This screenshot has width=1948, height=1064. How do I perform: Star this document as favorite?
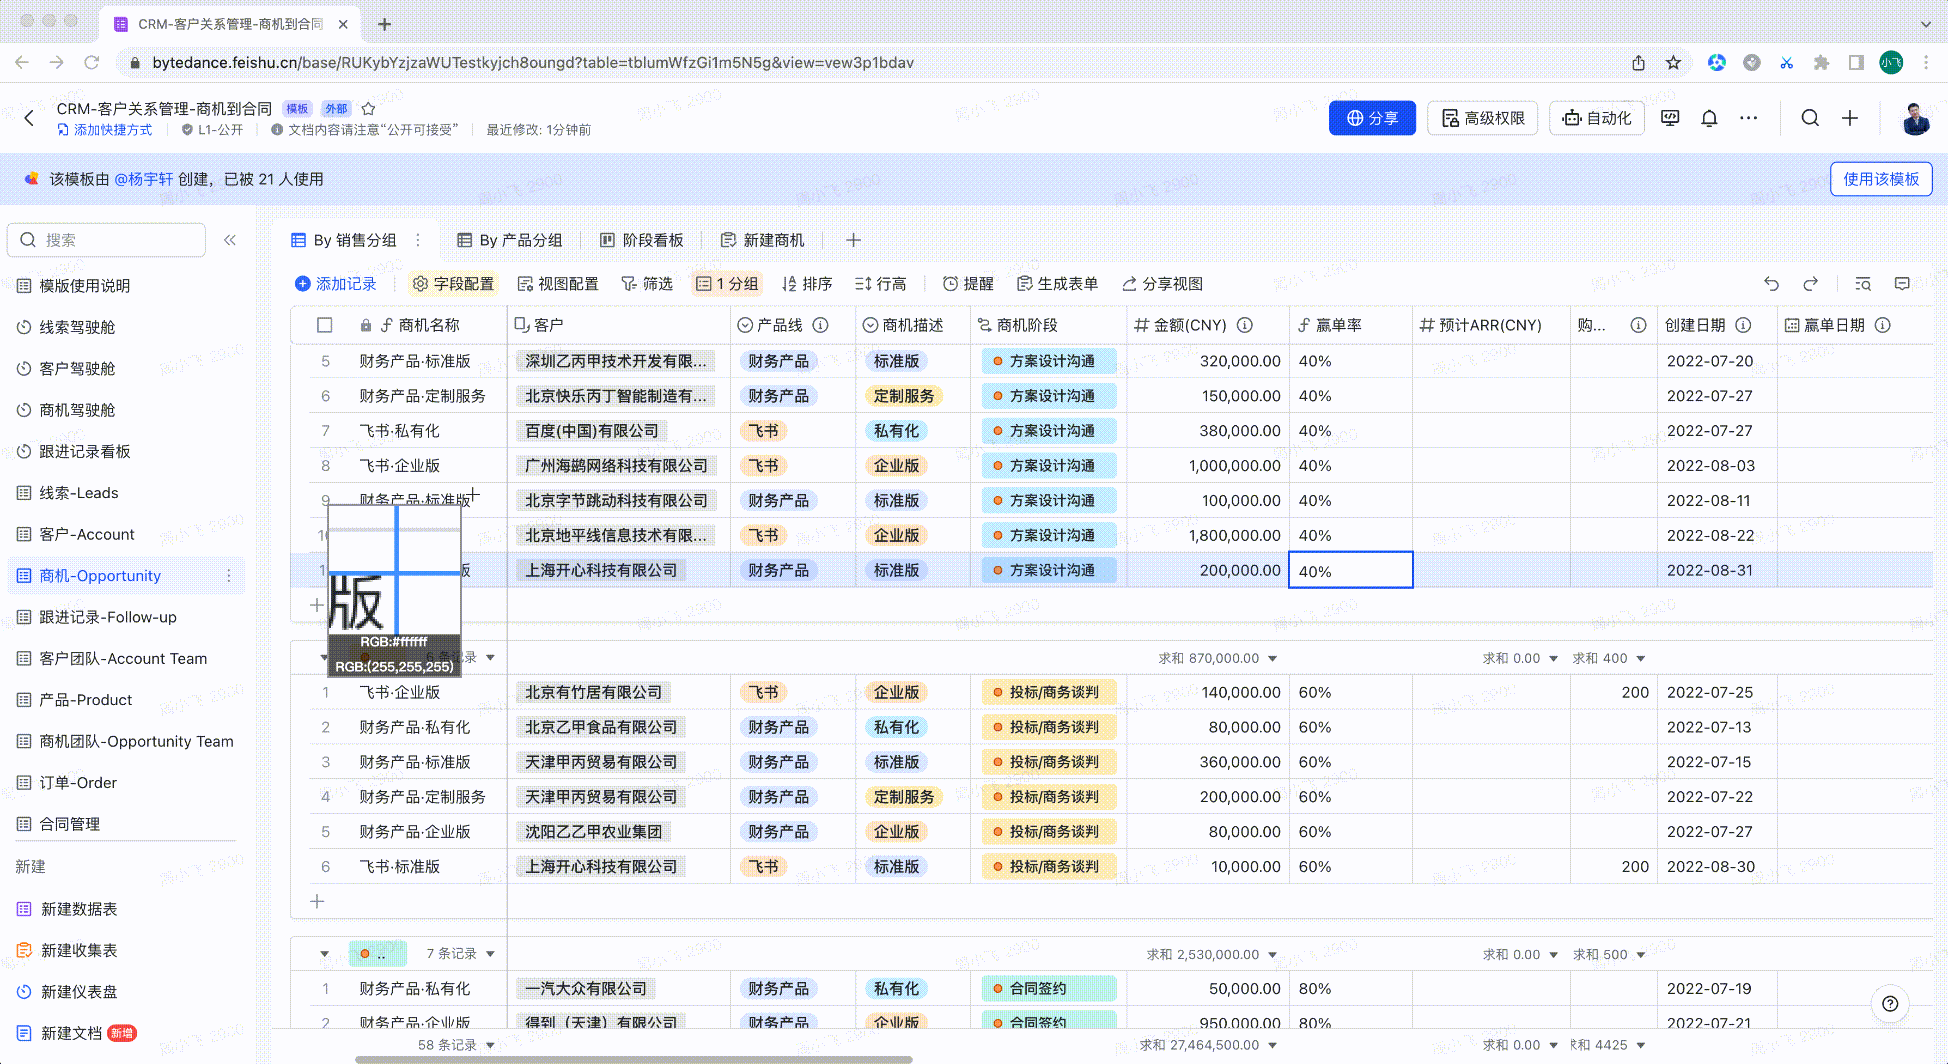pos(368,109)
